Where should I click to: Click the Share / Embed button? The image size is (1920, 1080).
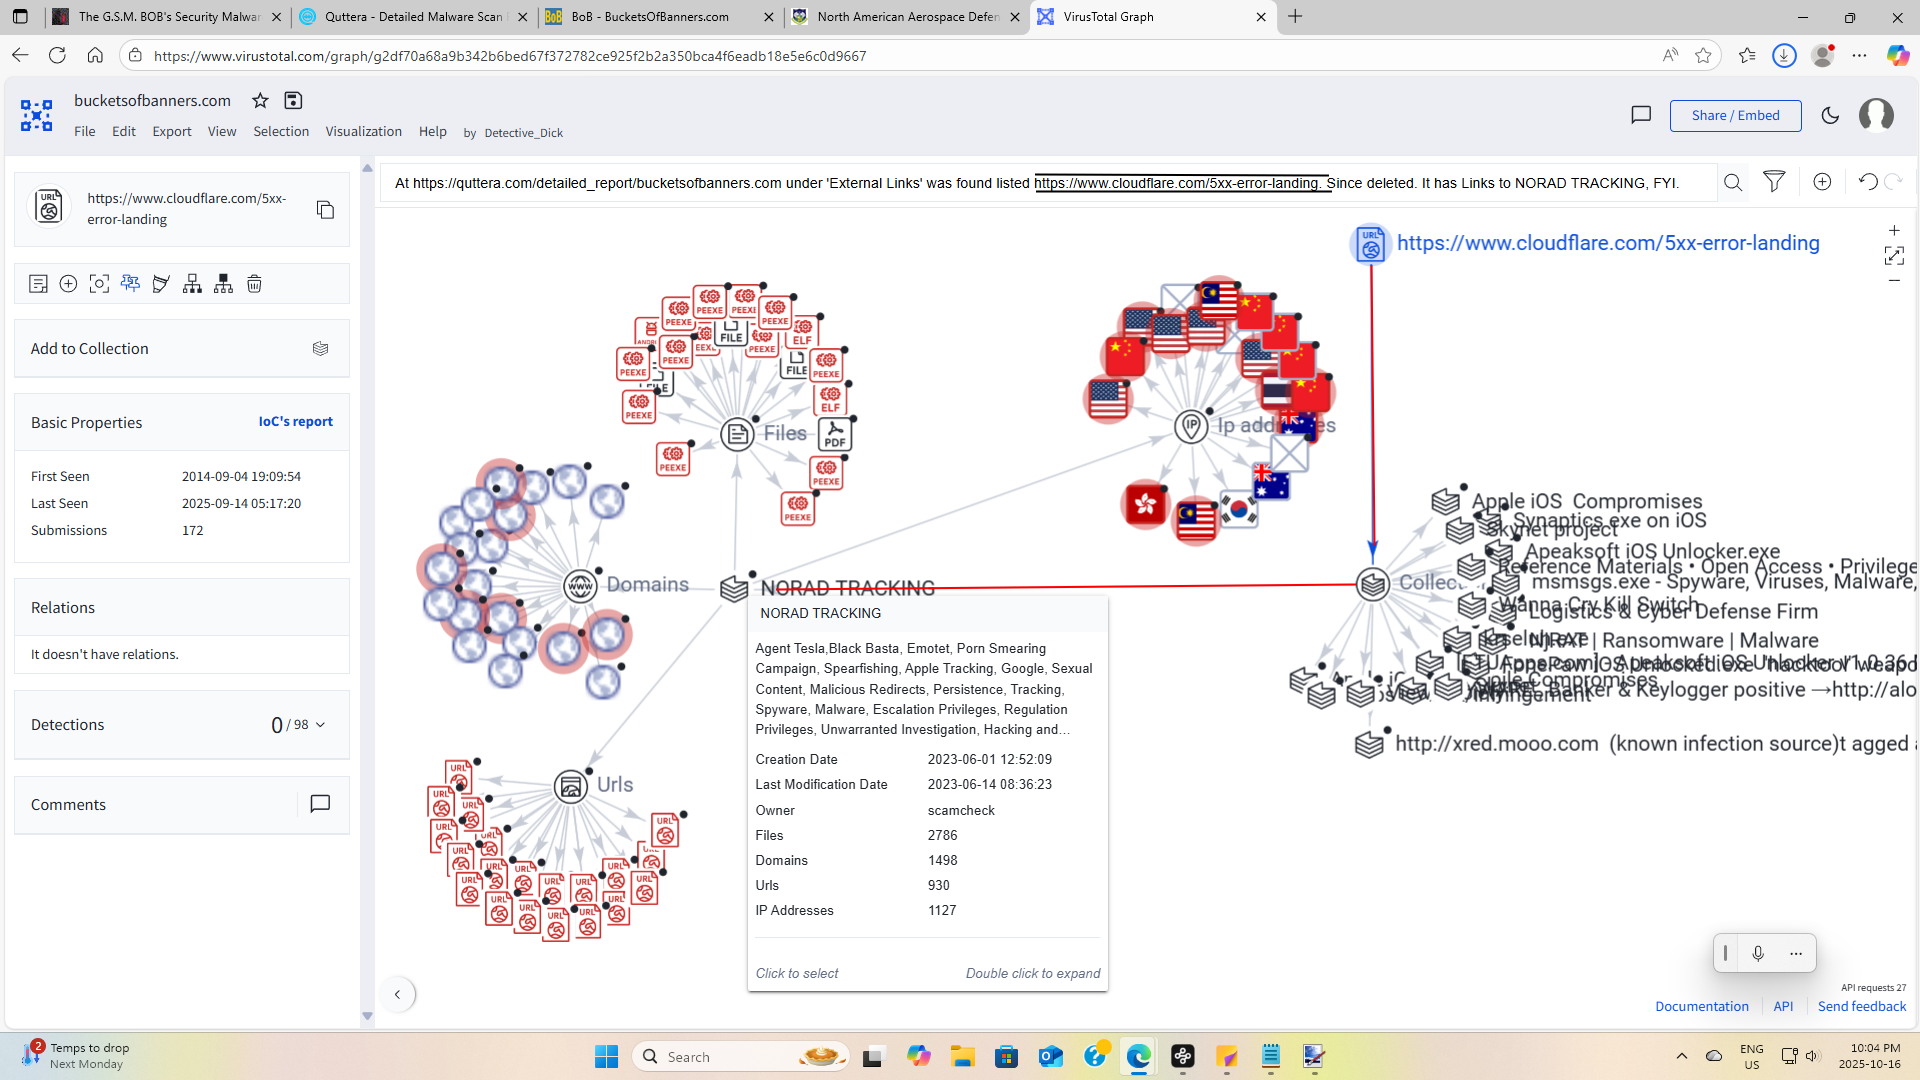[1736, 116]
